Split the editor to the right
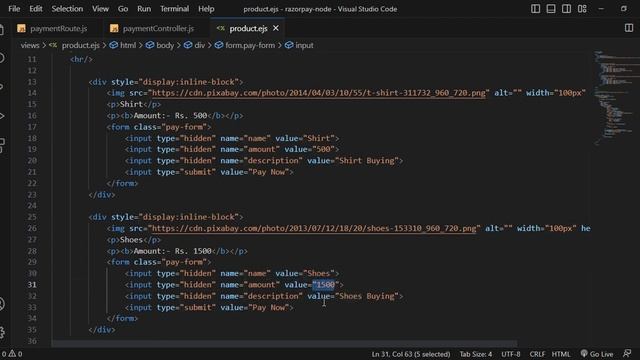This screenshot has width=640, height=360. tap(629, 28)
